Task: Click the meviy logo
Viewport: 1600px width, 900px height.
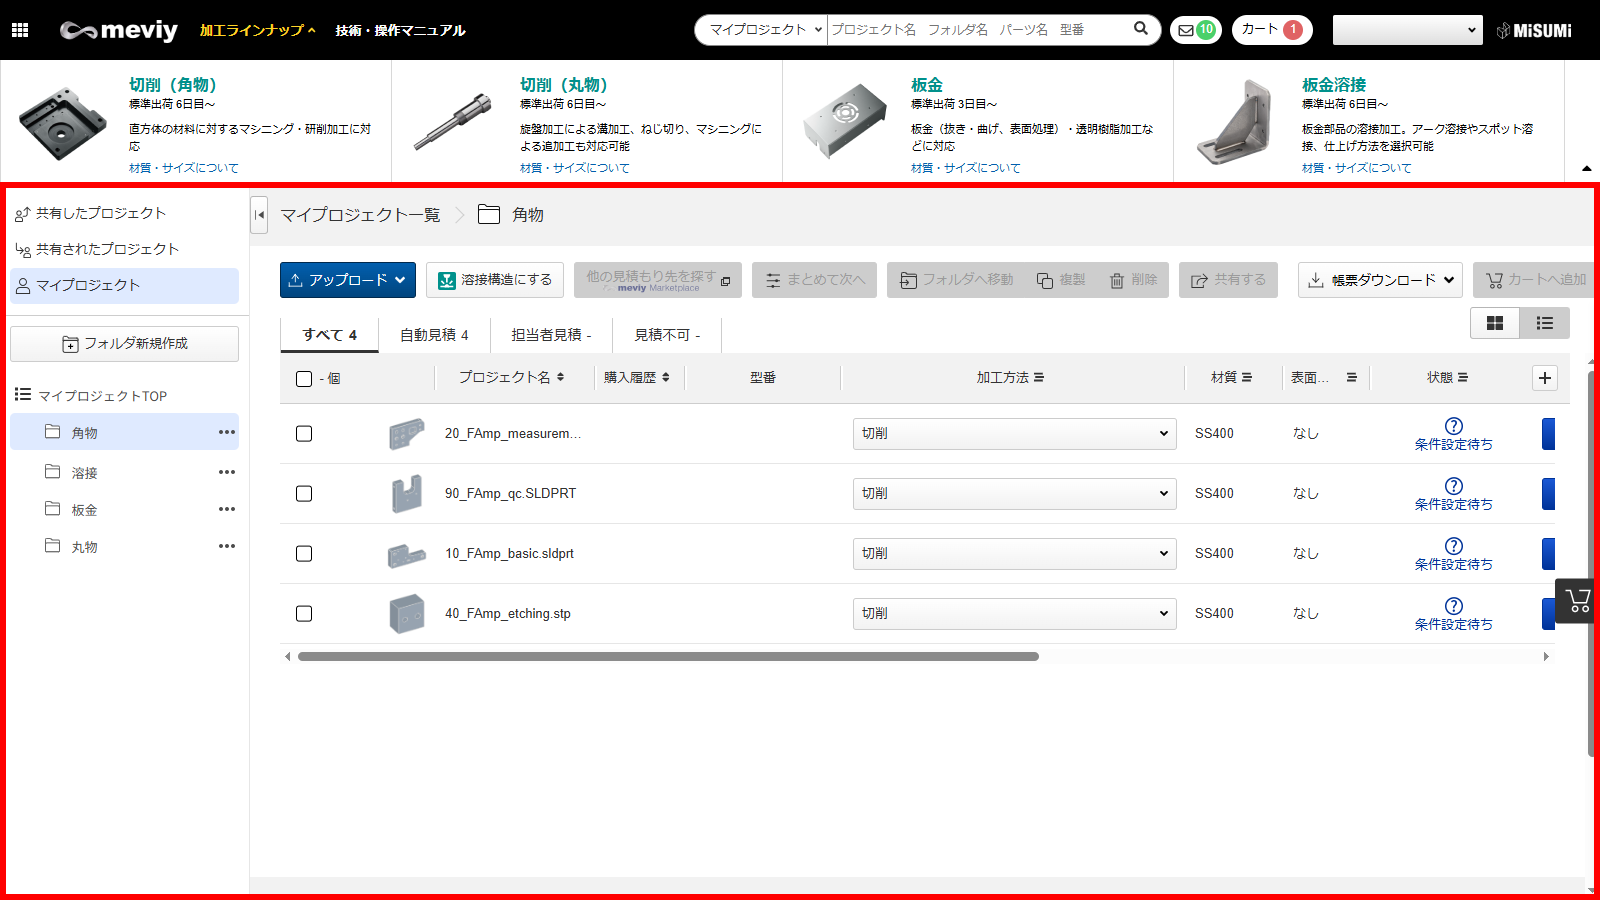Action: pyautogui.click(x=119, y=30)
